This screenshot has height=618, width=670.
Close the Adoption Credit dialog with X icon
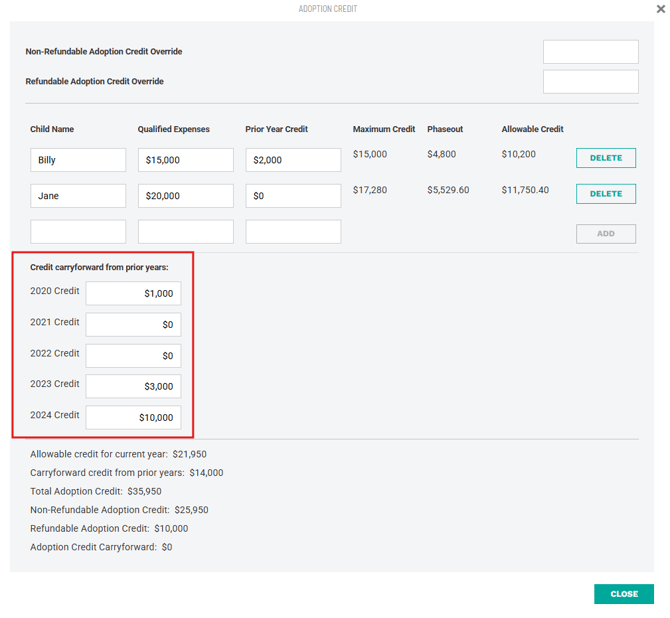[660, 9]
